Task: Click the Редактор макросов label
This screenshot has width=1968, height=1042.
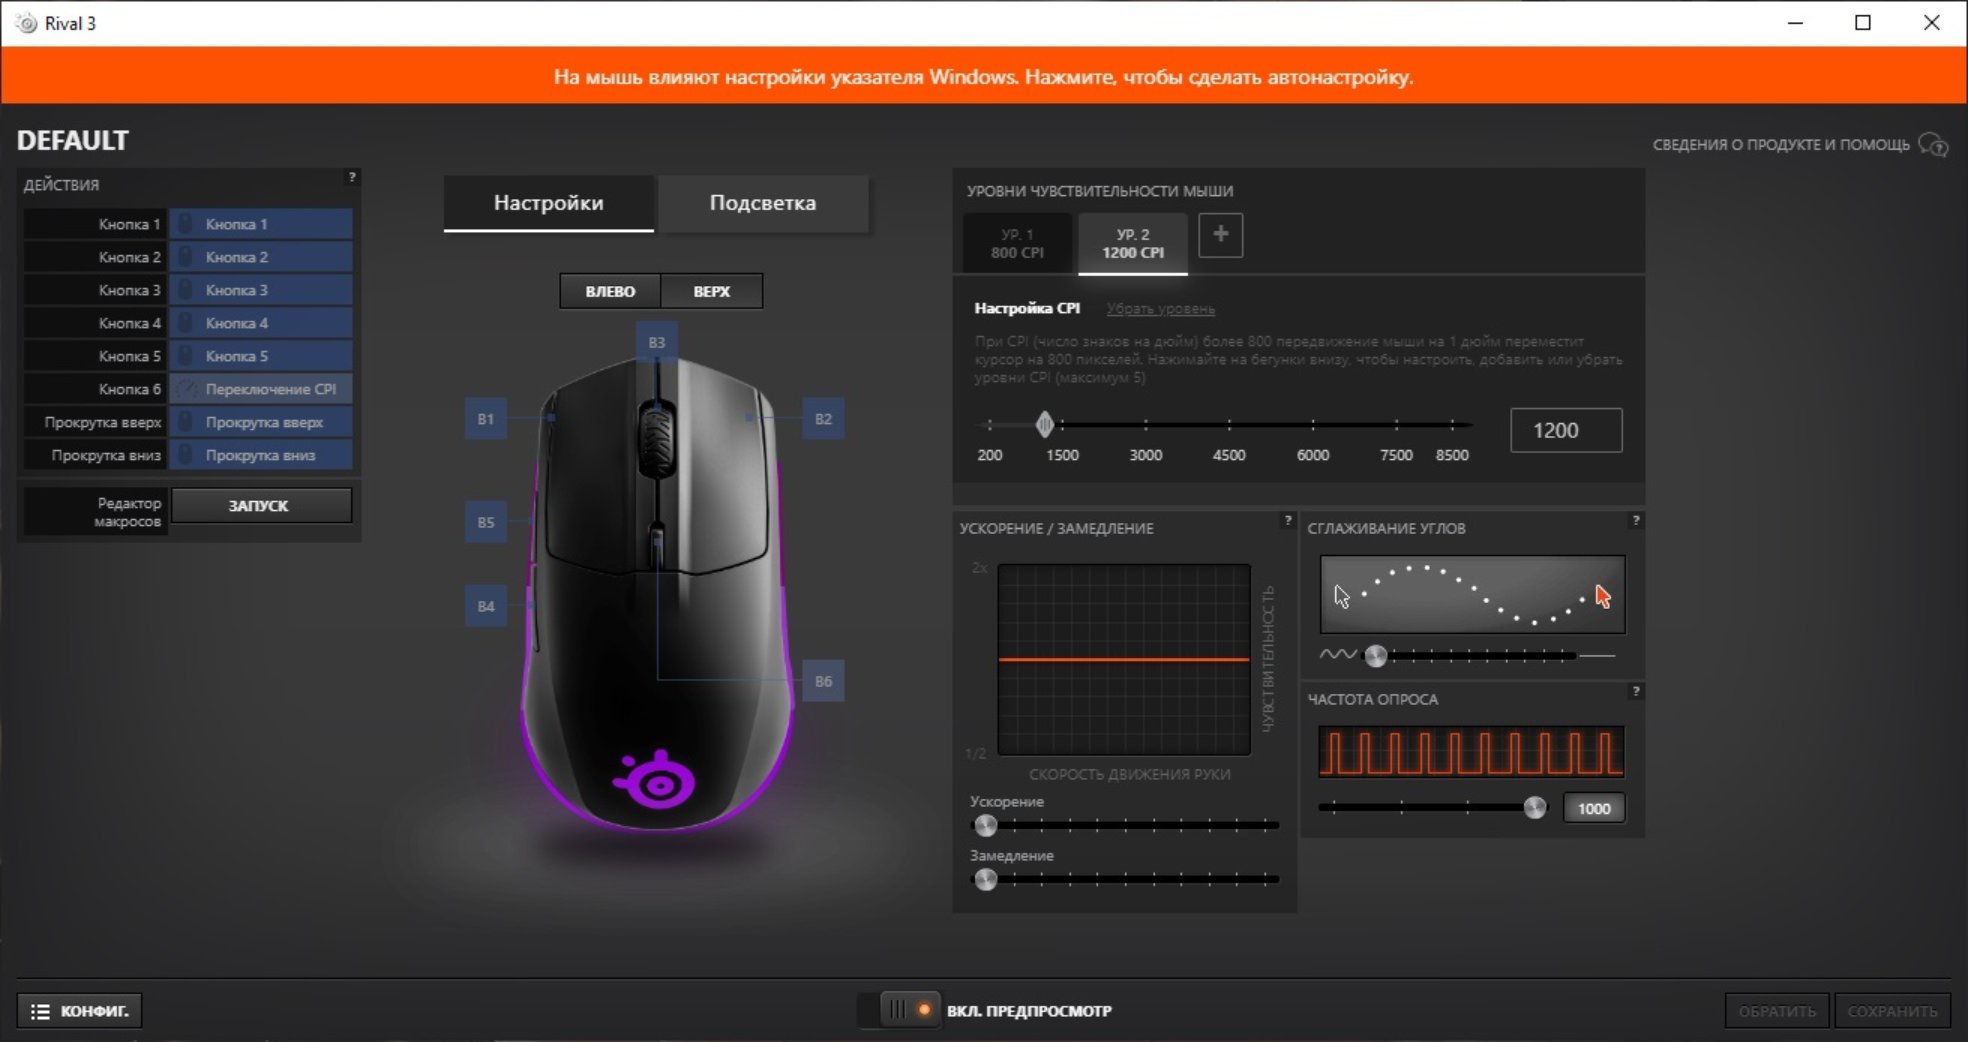Action: [128, 512]
